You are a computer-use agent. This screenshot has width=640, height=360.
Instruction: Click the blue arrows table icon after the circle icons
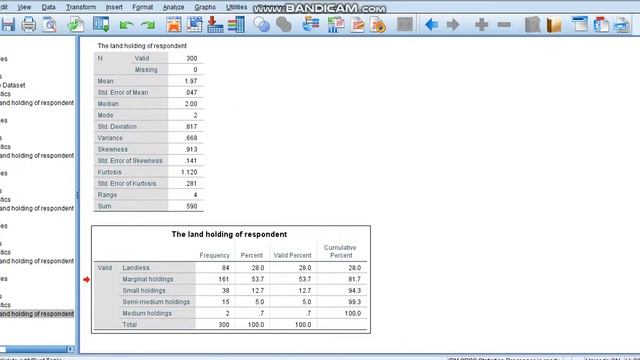[311, 24]
